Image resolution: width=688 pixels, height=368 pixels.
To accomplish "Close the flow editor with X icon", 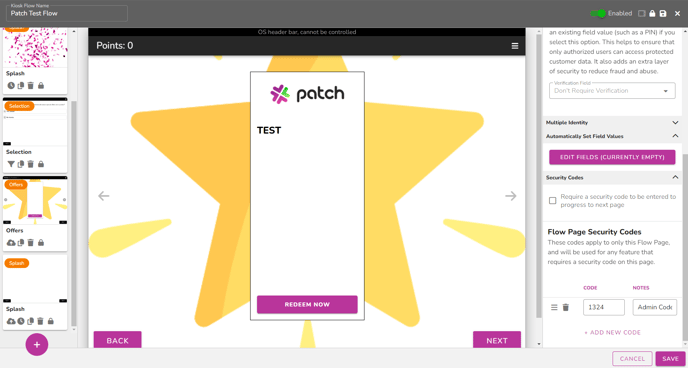I will (x=677, y=14).
